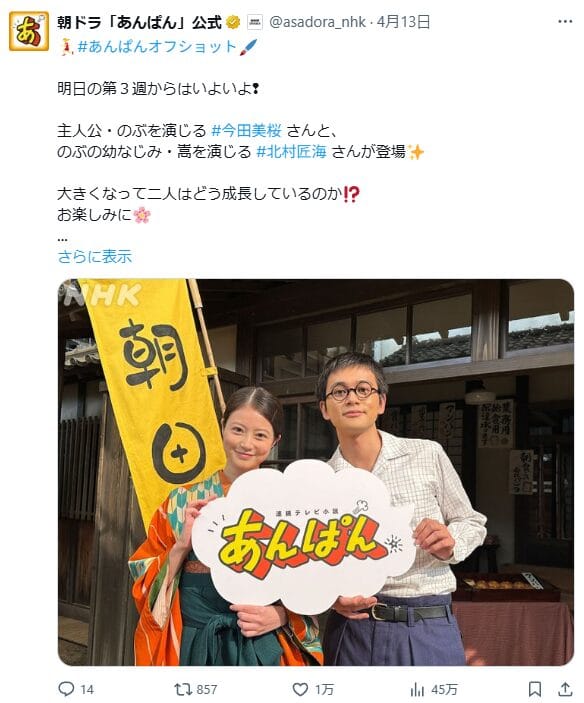Open hashtag #今田美桜

pyautogui.click(x=247, y=130)
